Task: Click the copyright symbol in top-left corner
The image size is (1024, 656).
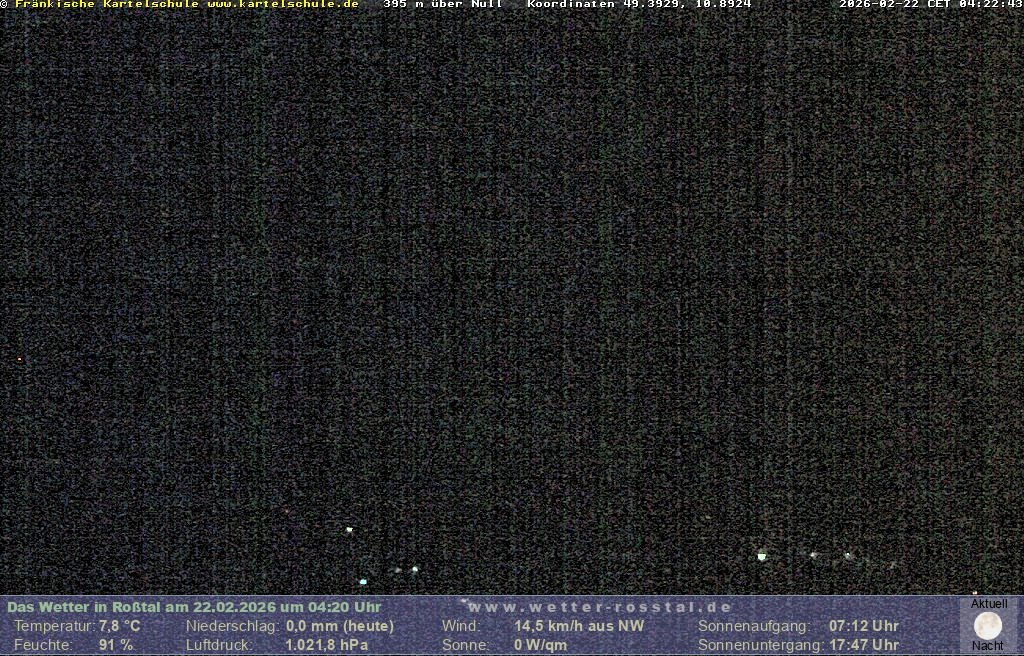Action: click(5, 4)
